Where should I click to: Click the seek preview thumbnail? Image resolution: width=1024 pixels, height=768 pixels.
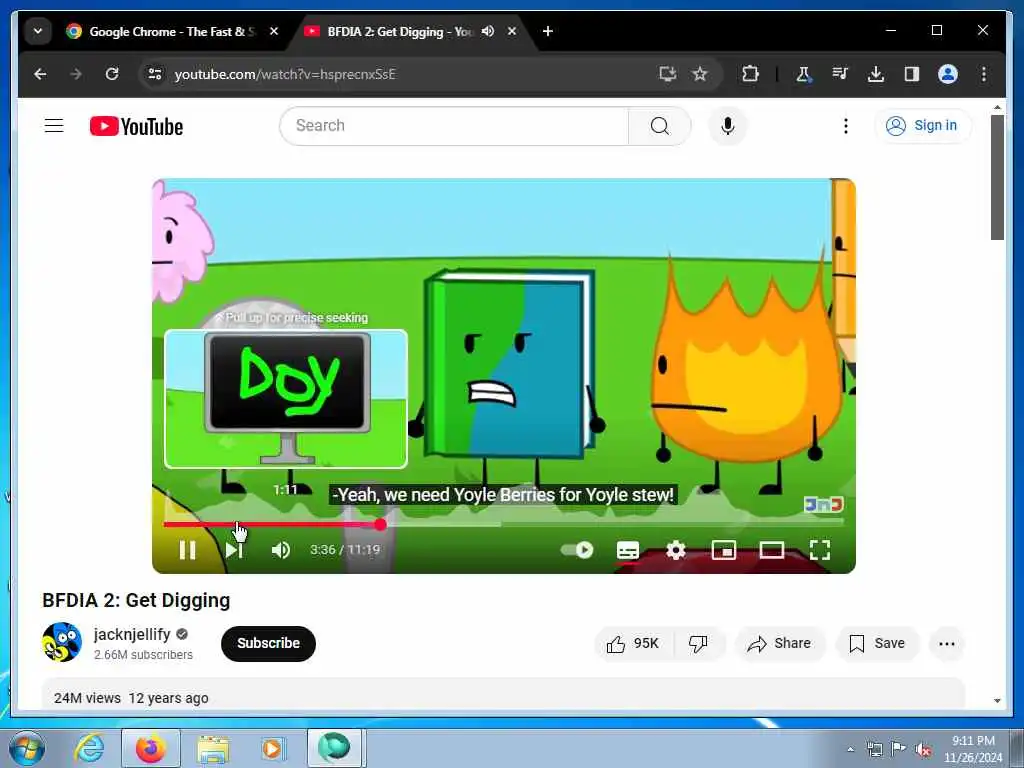pos(286,399)
